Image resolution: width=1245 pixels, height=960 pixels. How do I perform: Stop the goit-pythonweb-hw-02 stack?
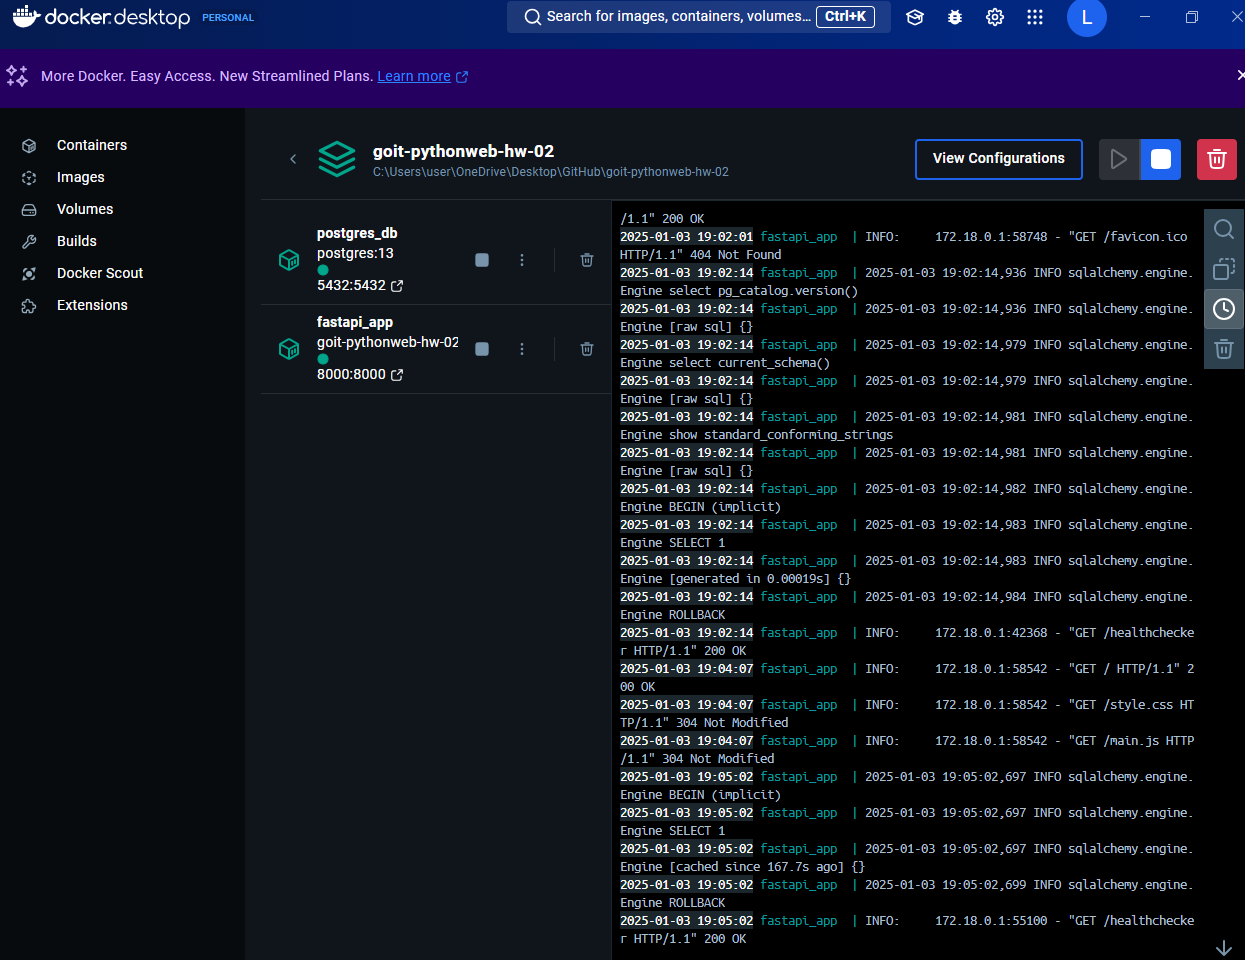(x=1161, y=159)
